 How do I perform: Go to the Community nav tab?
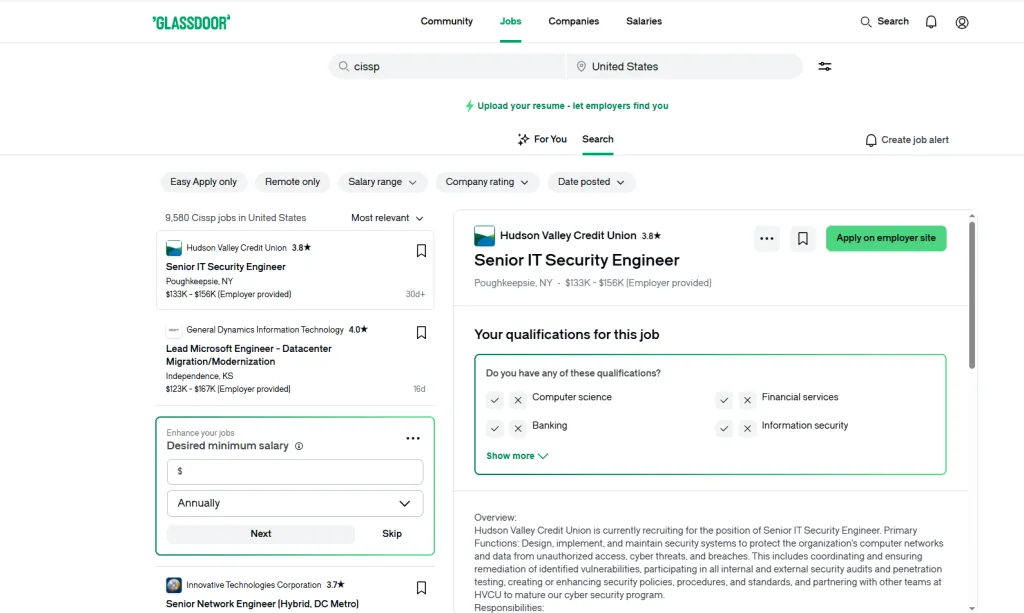point(447,22)
